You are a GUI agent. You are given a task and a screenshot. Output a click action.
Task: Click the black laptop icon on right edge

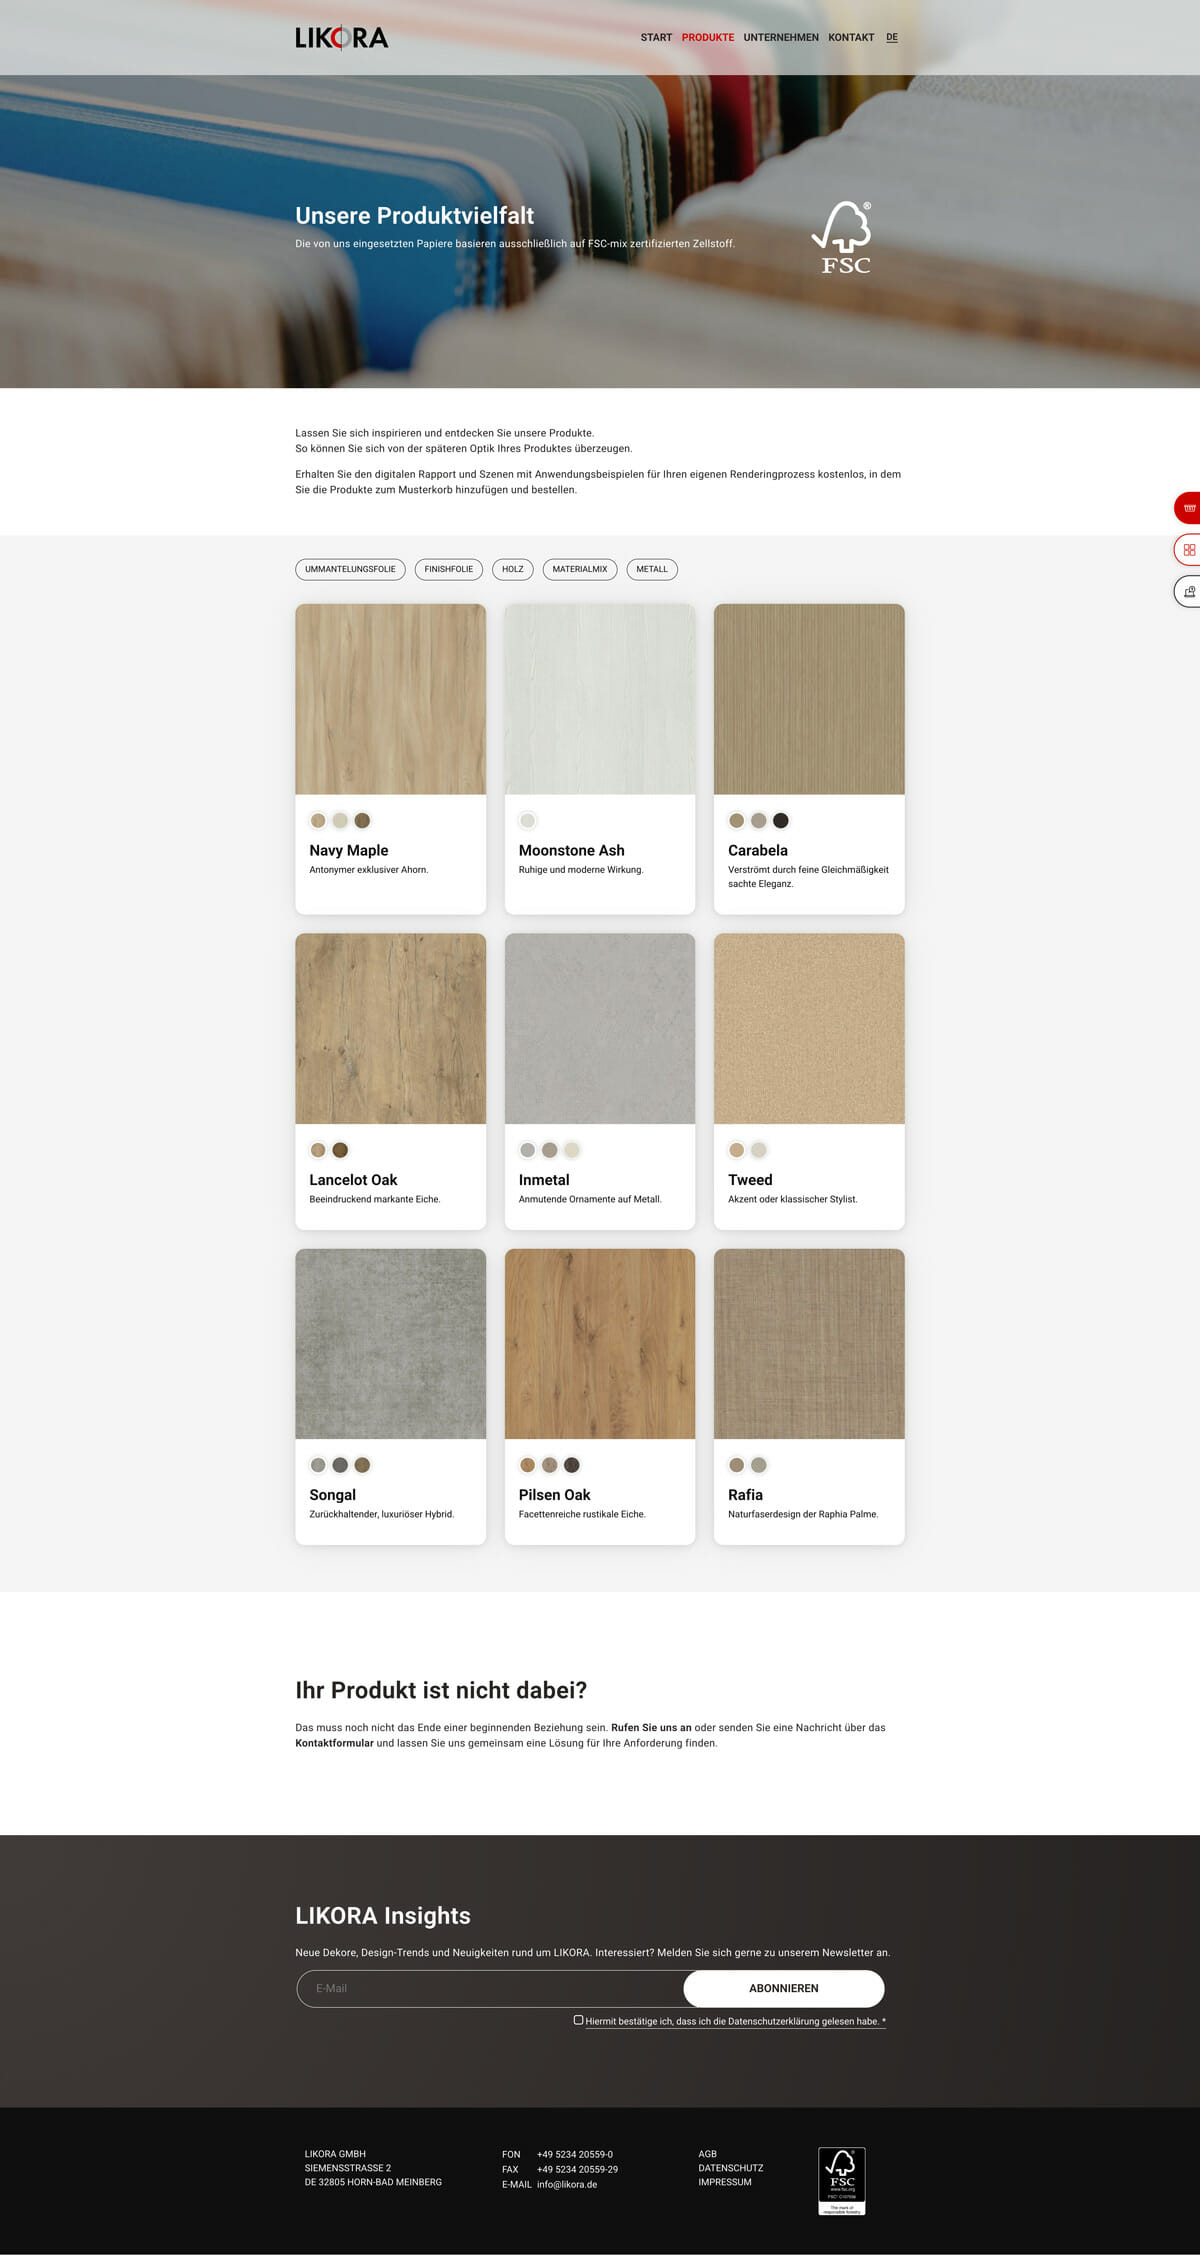[x=1188, y=592]
